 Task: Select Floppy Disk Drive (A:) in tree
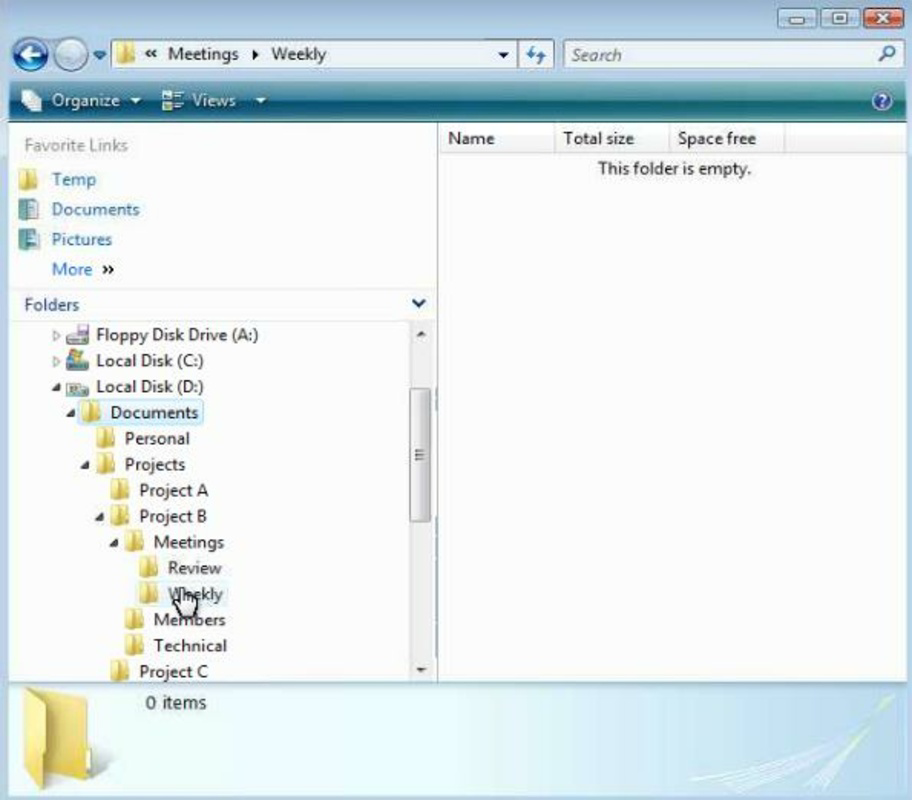tap(177, 335)
